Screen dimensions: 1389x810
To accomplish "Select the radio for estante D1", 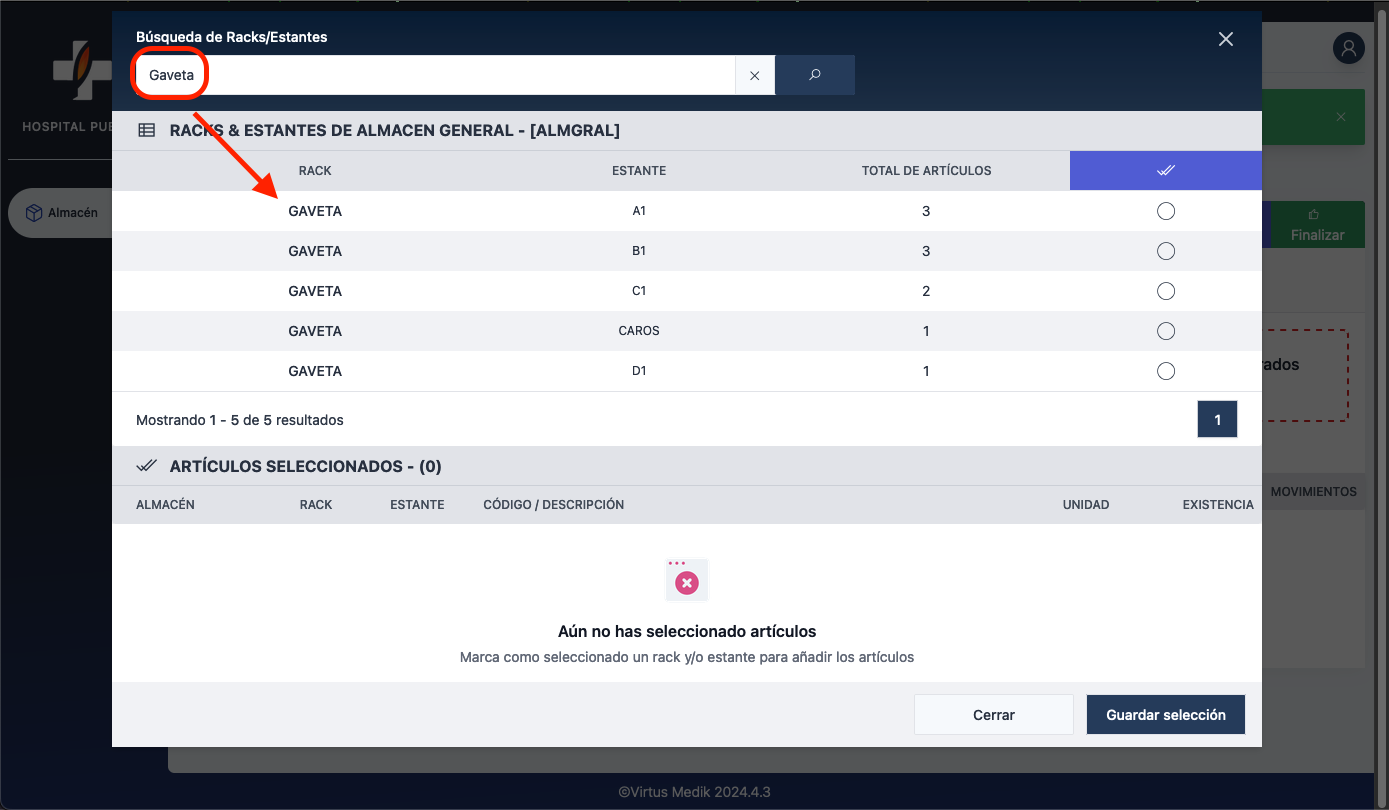I will point(1165,371).
